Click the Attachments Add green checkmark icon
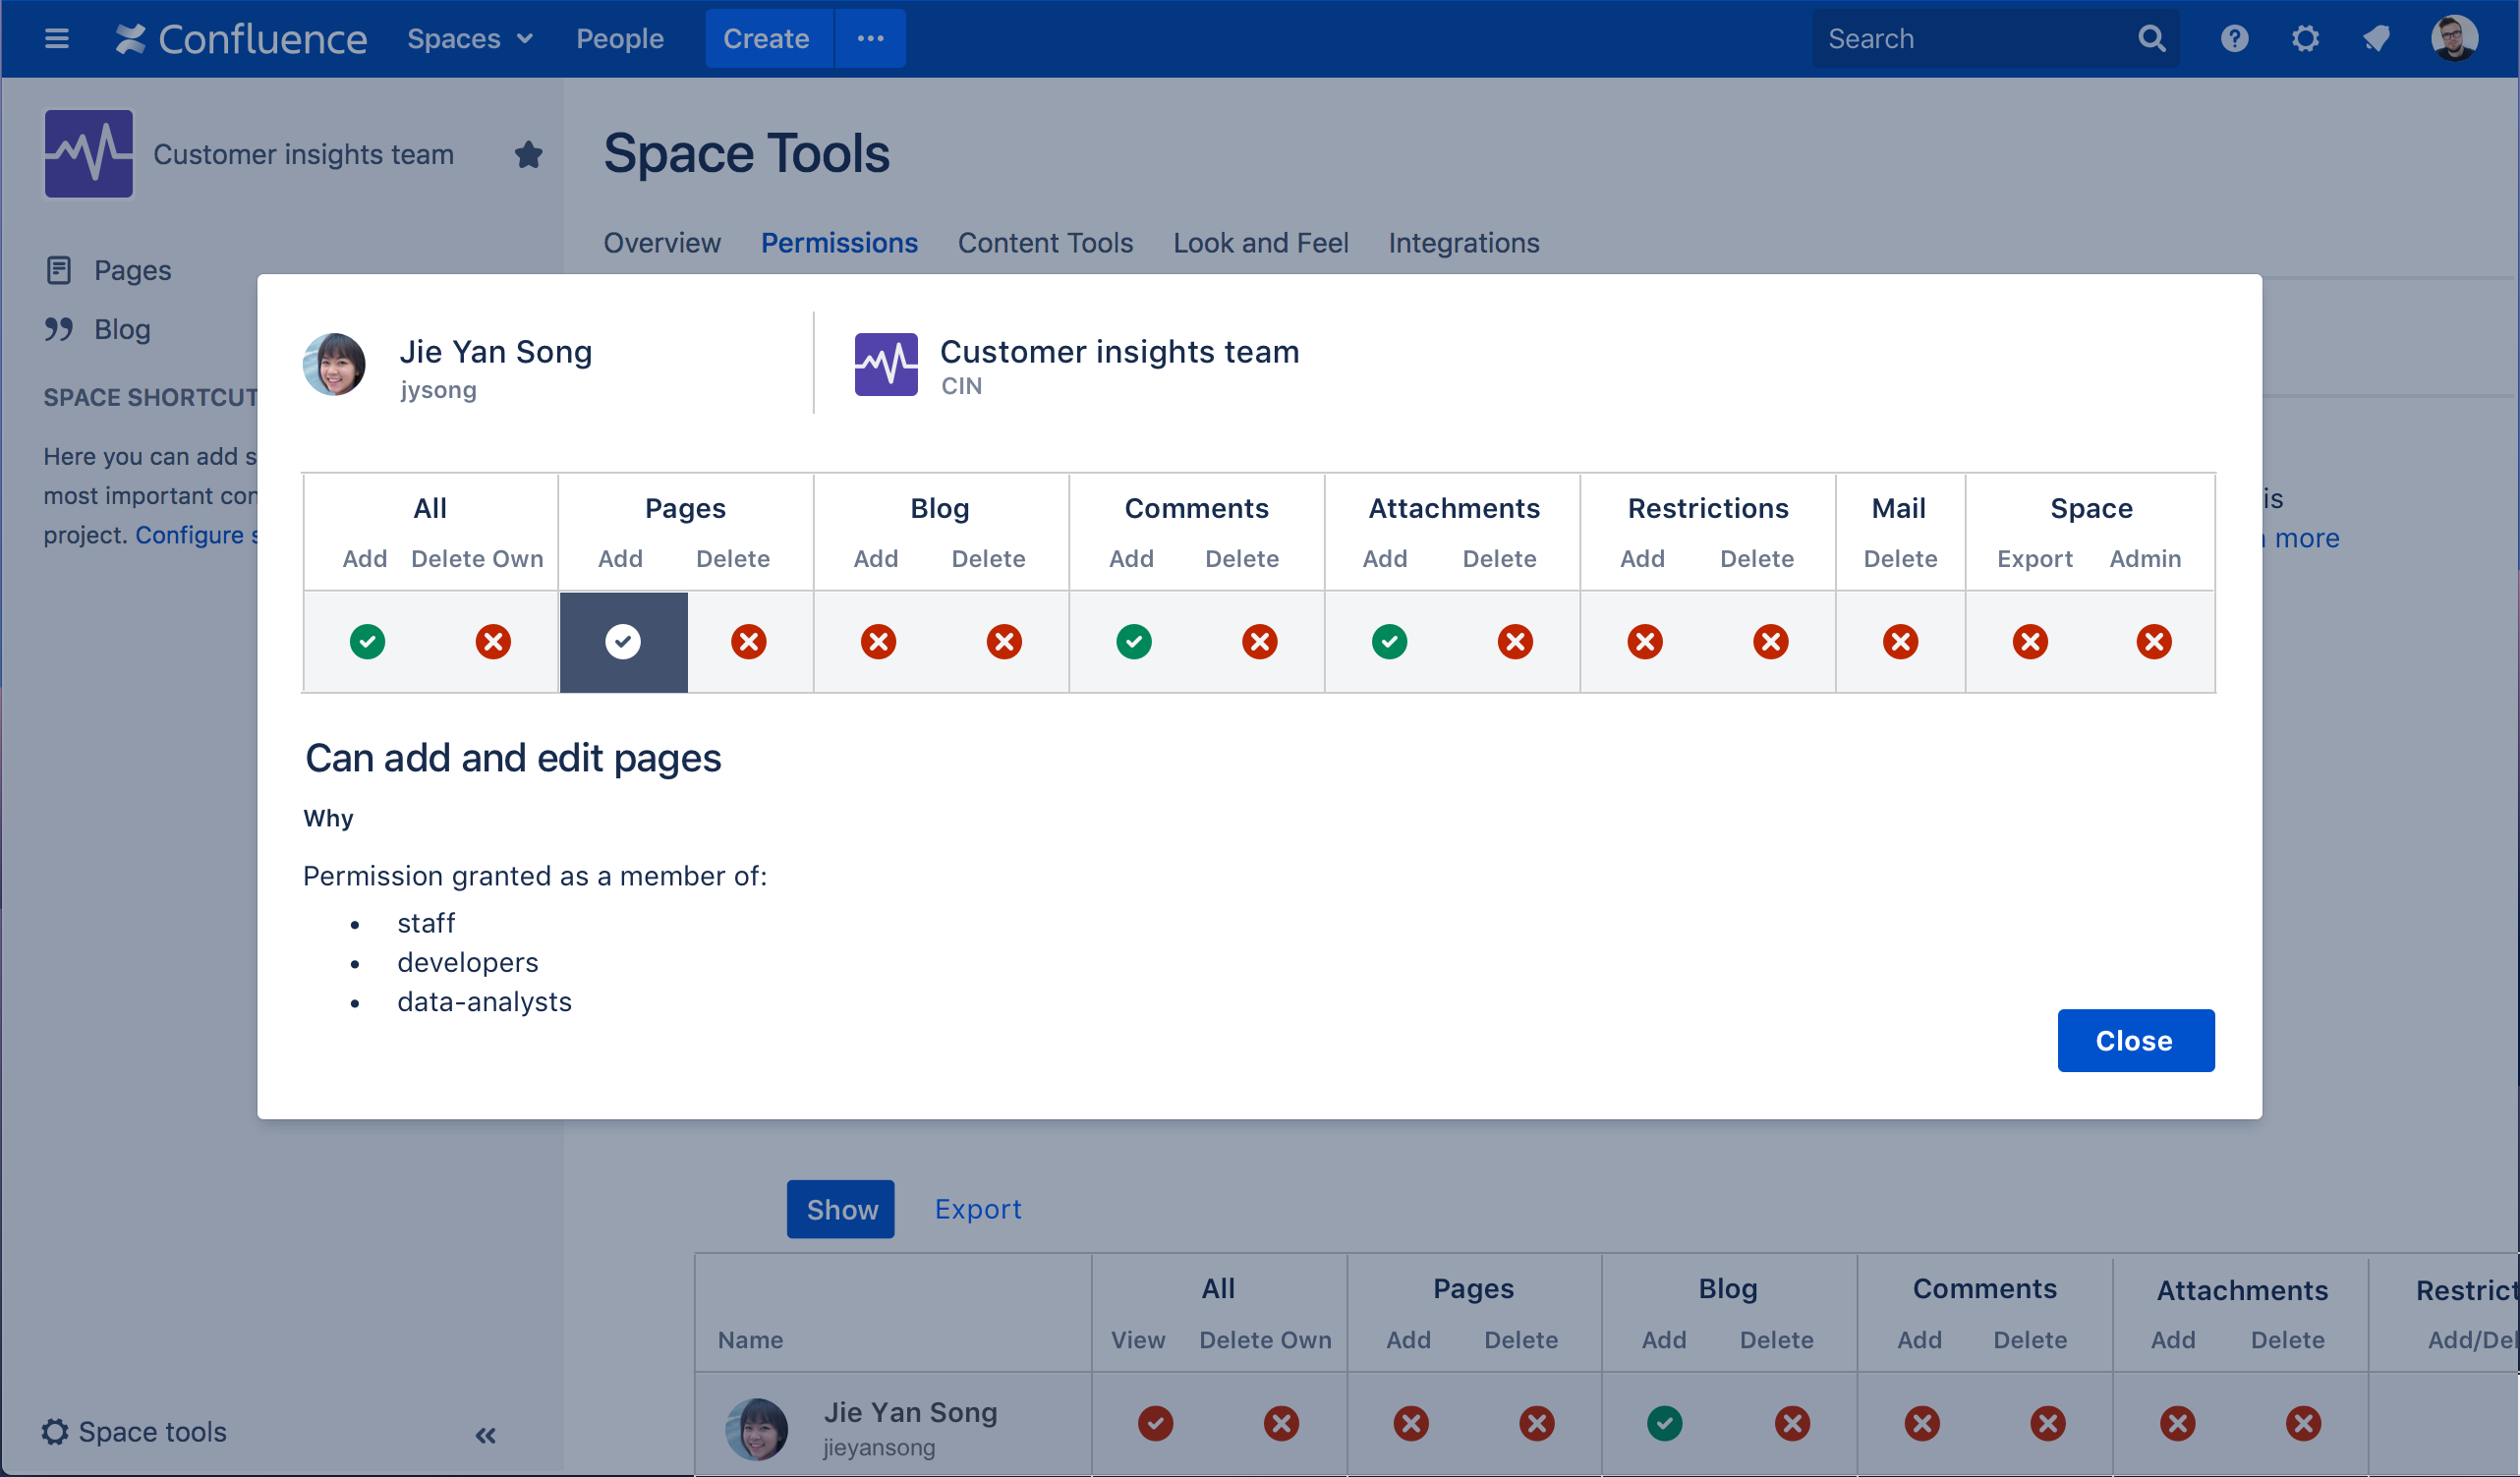 pos(1390,640)
